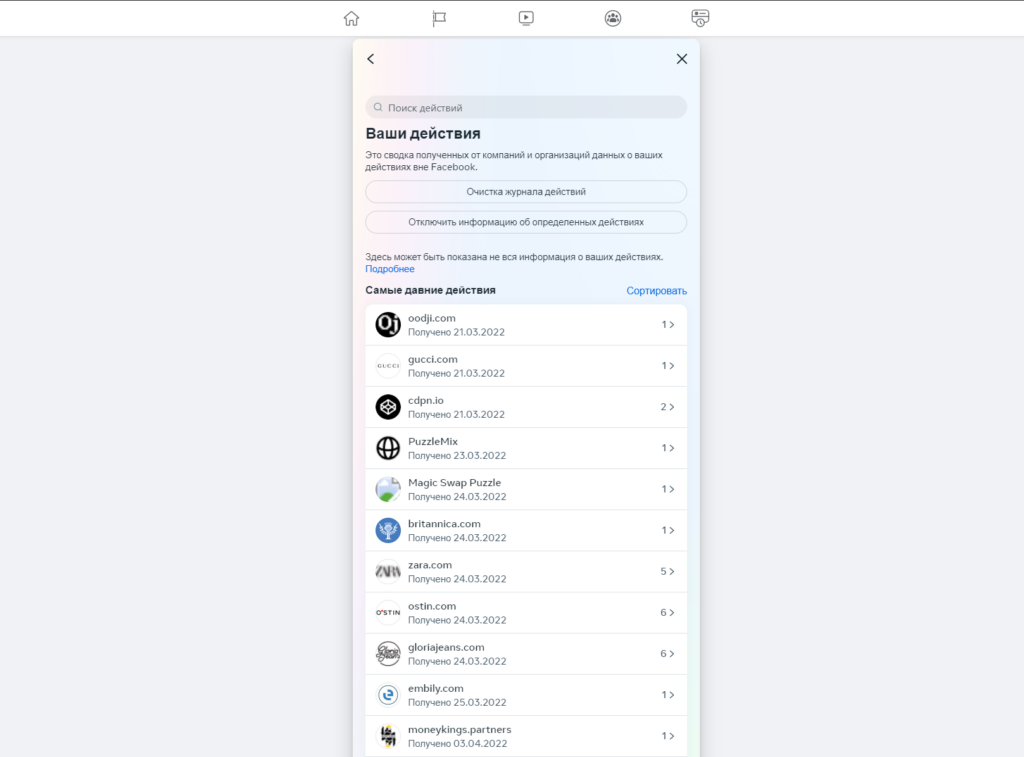Viewport: 1024px width, 757px height.
Task: Open the Сортировать sort option
Action: [x=656, y=291]
